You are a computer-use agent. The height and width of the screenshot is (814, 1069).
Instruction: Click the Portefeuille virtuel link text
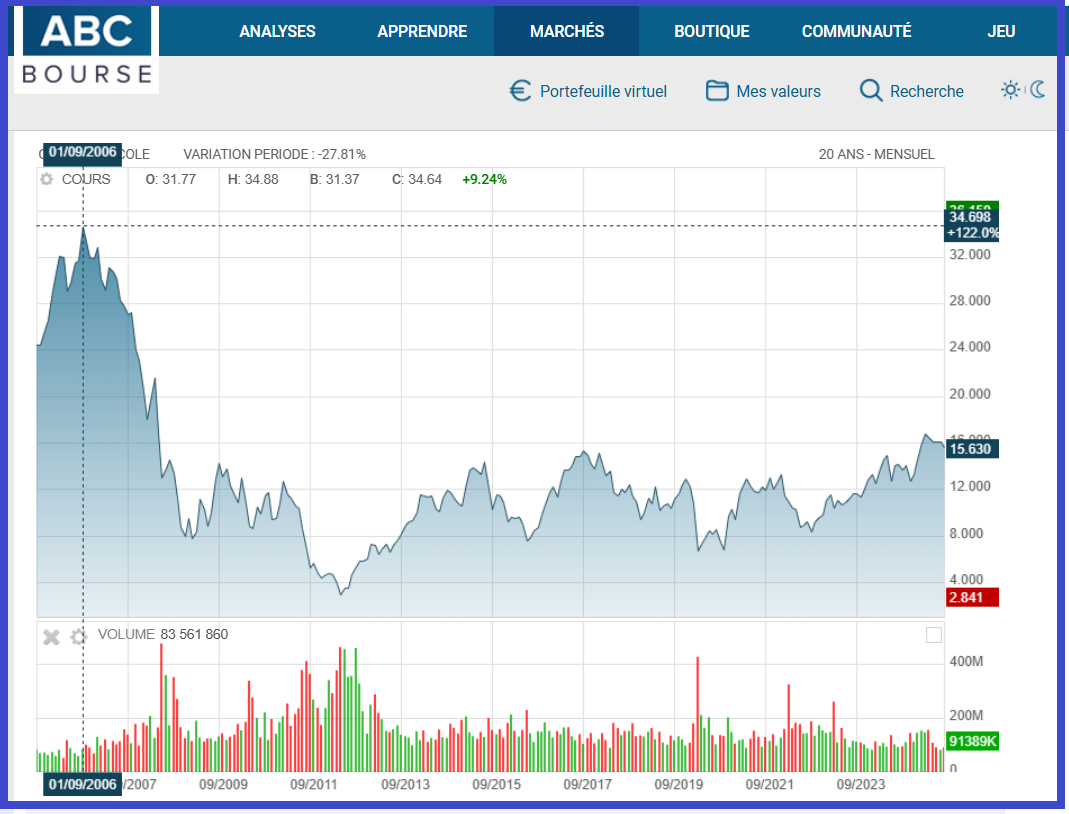(603, 91)
